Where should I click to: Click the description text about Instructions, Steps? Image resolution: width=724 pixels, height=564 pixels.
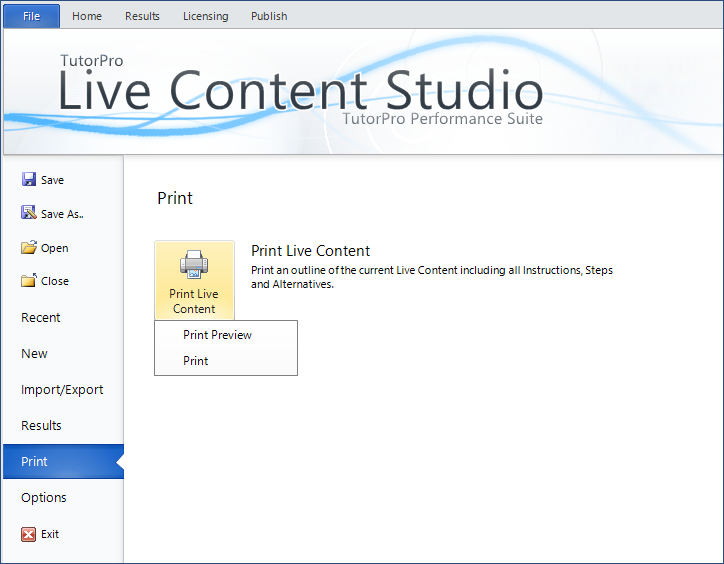[432, 277]
